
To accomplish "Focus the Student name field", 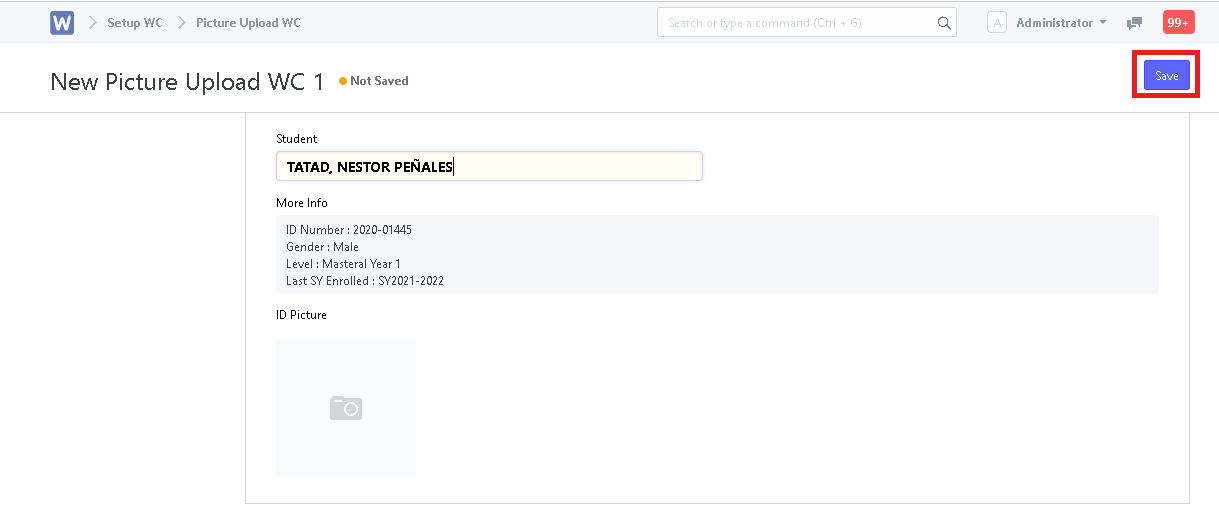I will coord(489,166).
